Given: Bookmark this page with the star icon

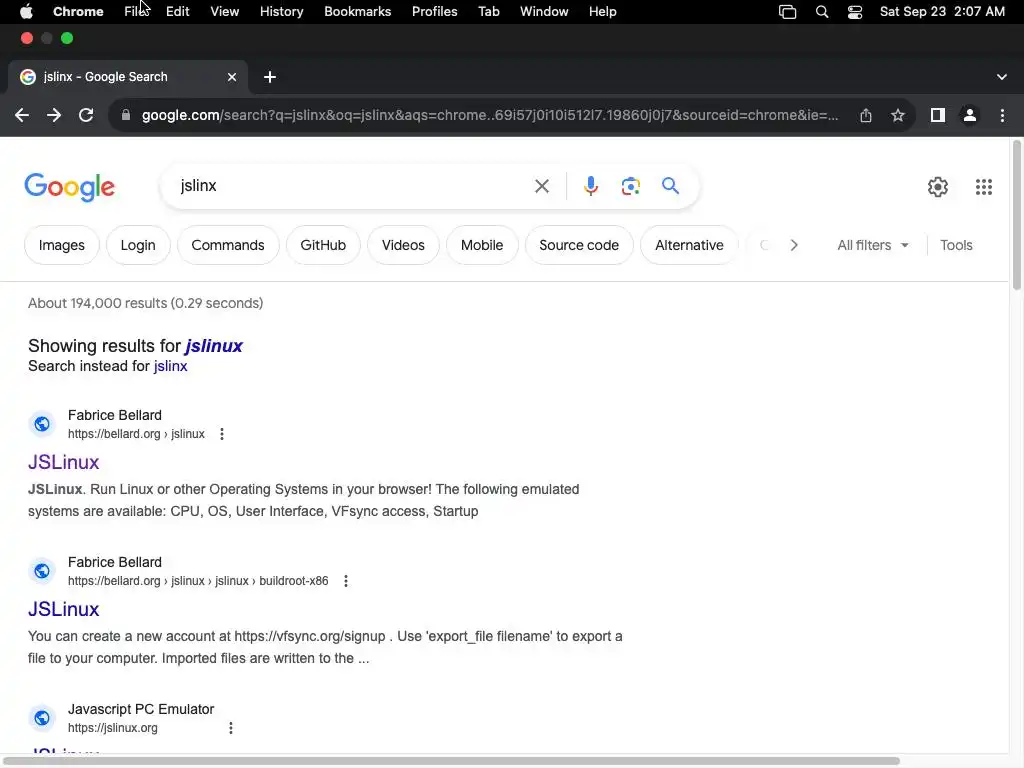Looking at the screenshot, I should [898, 116].
